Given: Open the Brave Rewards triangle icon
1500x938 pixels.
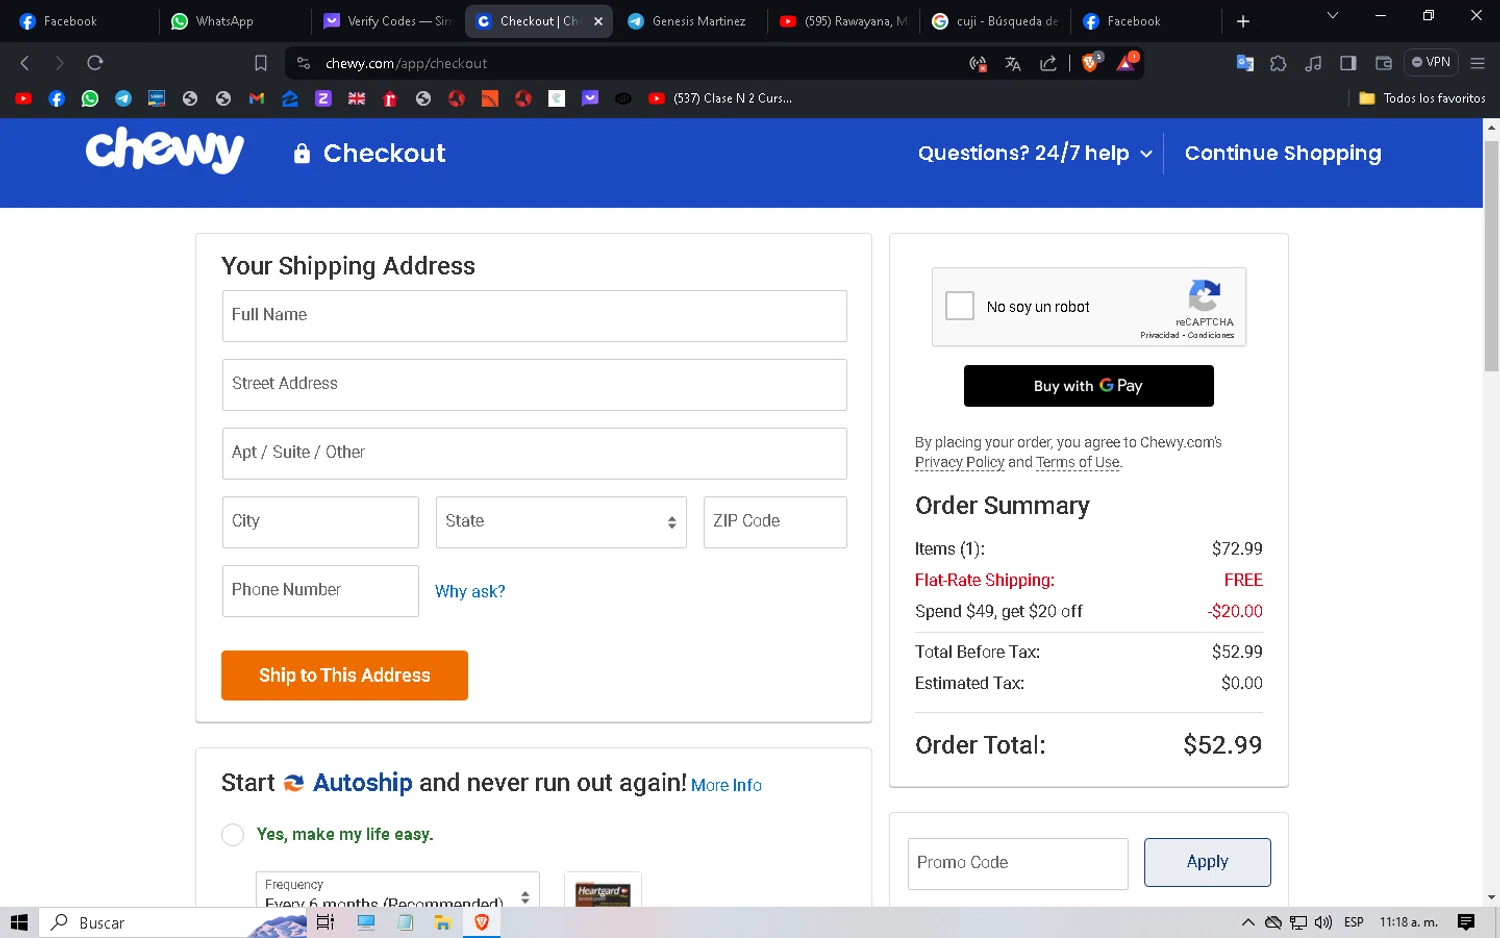Looking at the screenshot, I should tap(1125, 63).
